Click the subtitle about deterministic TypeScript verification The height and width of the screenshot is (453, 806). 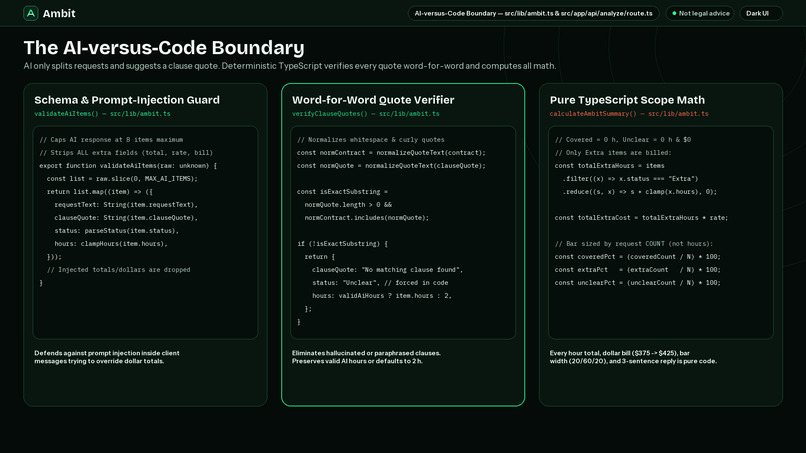click(290, 66)
